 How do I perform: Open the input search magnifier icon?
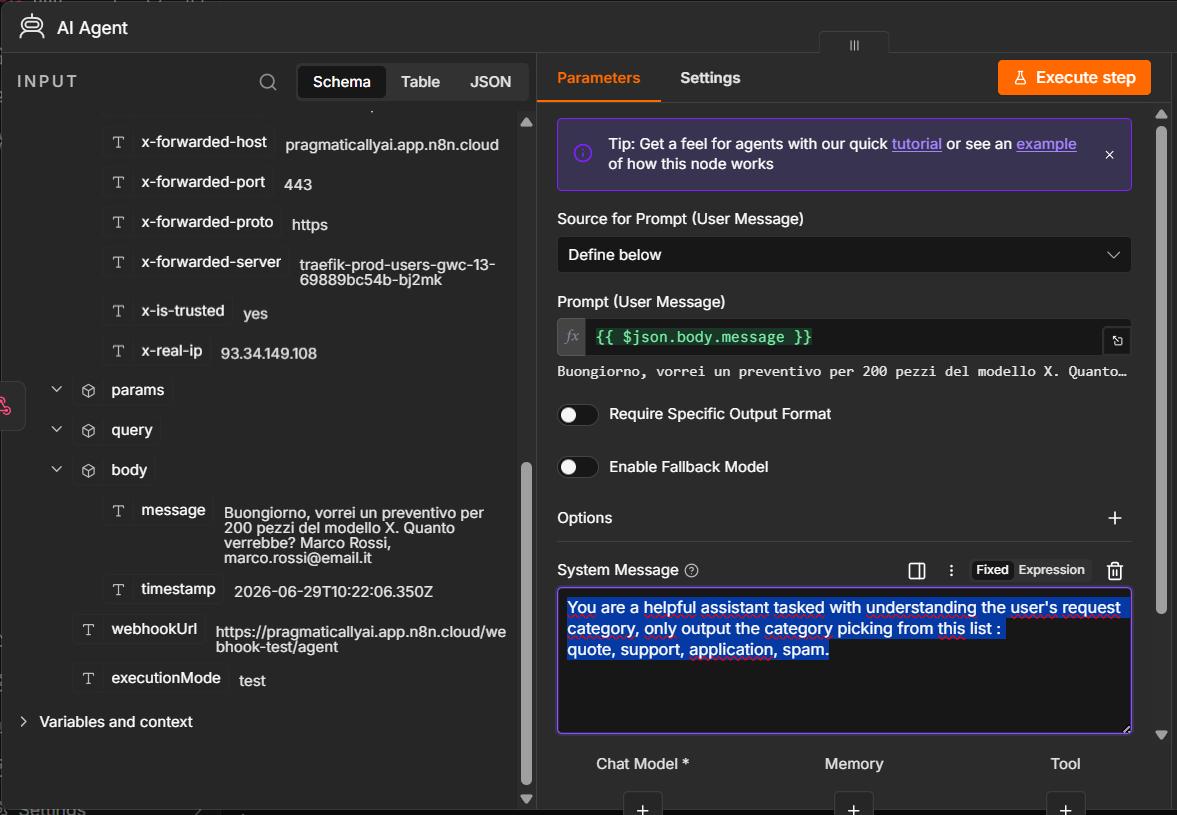pos(268,82)
